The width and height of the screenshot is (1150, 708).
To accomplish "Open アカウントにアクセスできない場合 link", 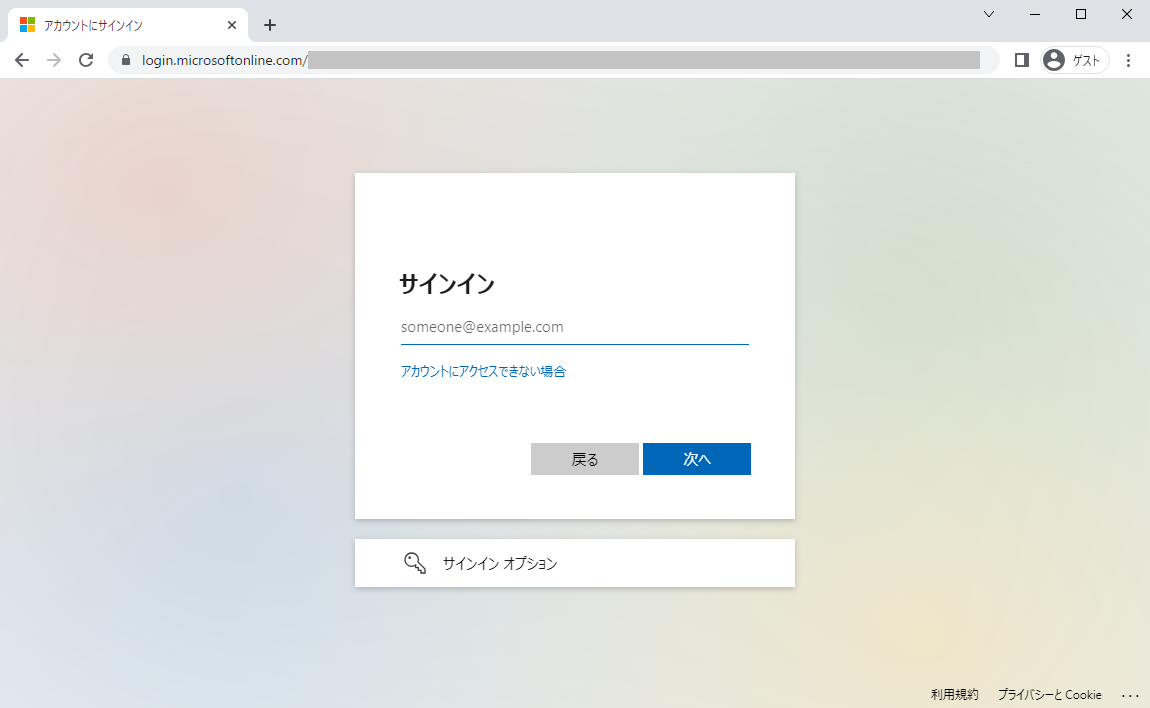I will pyautogui.click(x=483, y=371).
